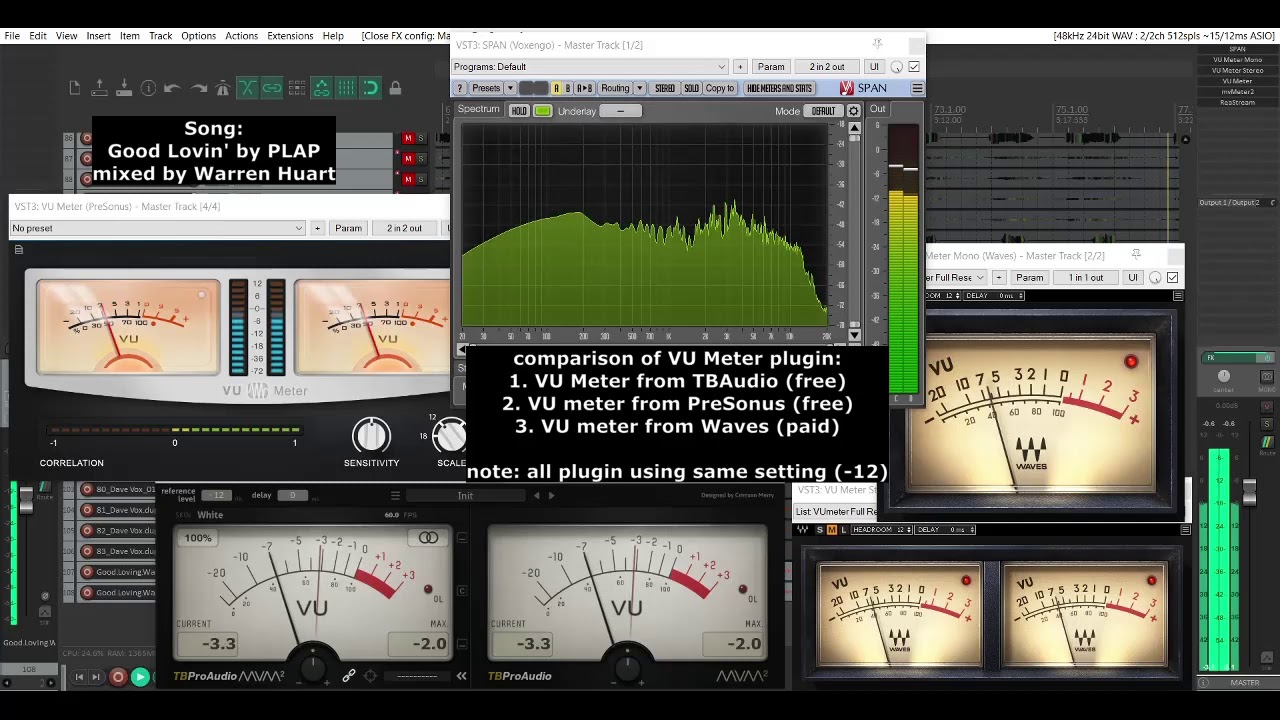Click TBProAudio stereo link rings icon
1280x720 pixels.
coord(428,538)
